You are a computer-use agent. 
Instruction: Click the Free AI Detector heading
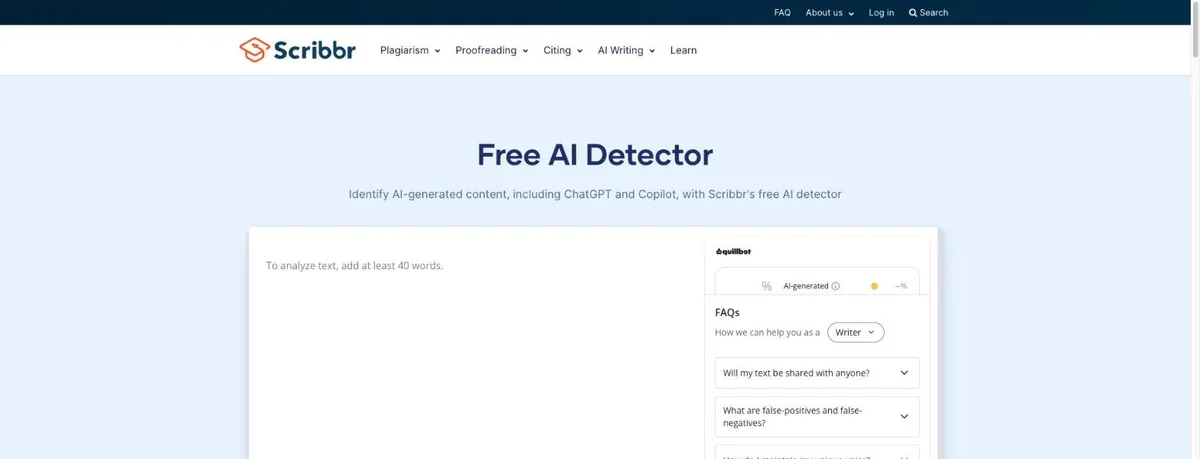(595, 155)
